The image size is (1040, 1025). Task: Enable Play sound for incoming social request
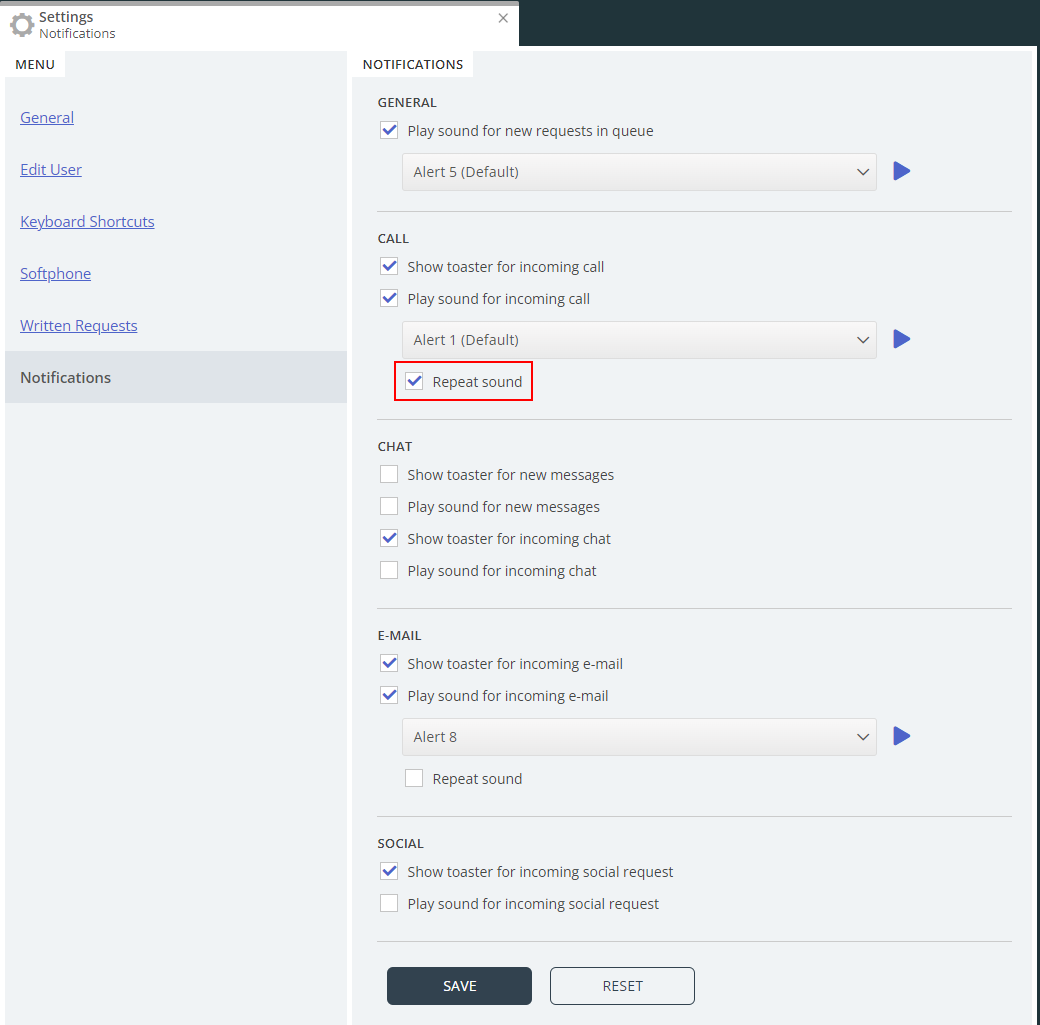[389, 903]
